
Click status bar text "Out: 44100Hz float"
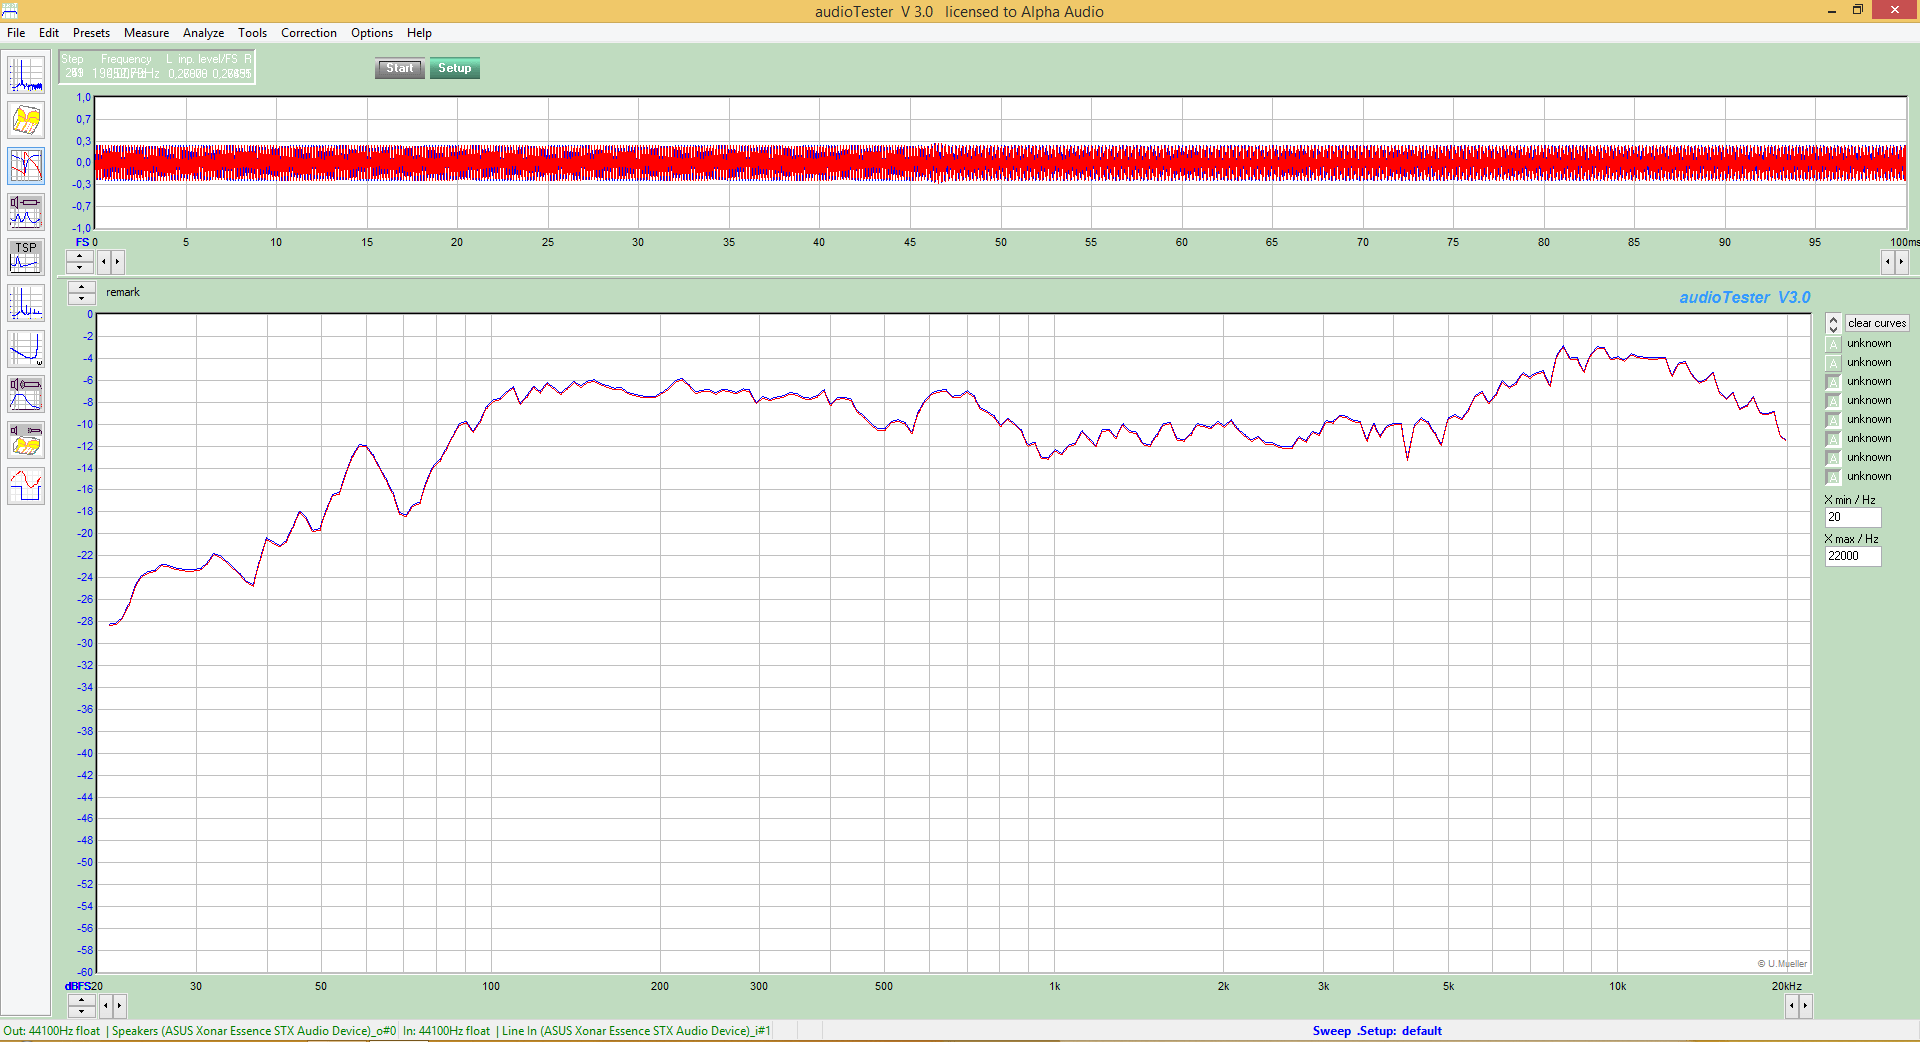coord(51,1031)
